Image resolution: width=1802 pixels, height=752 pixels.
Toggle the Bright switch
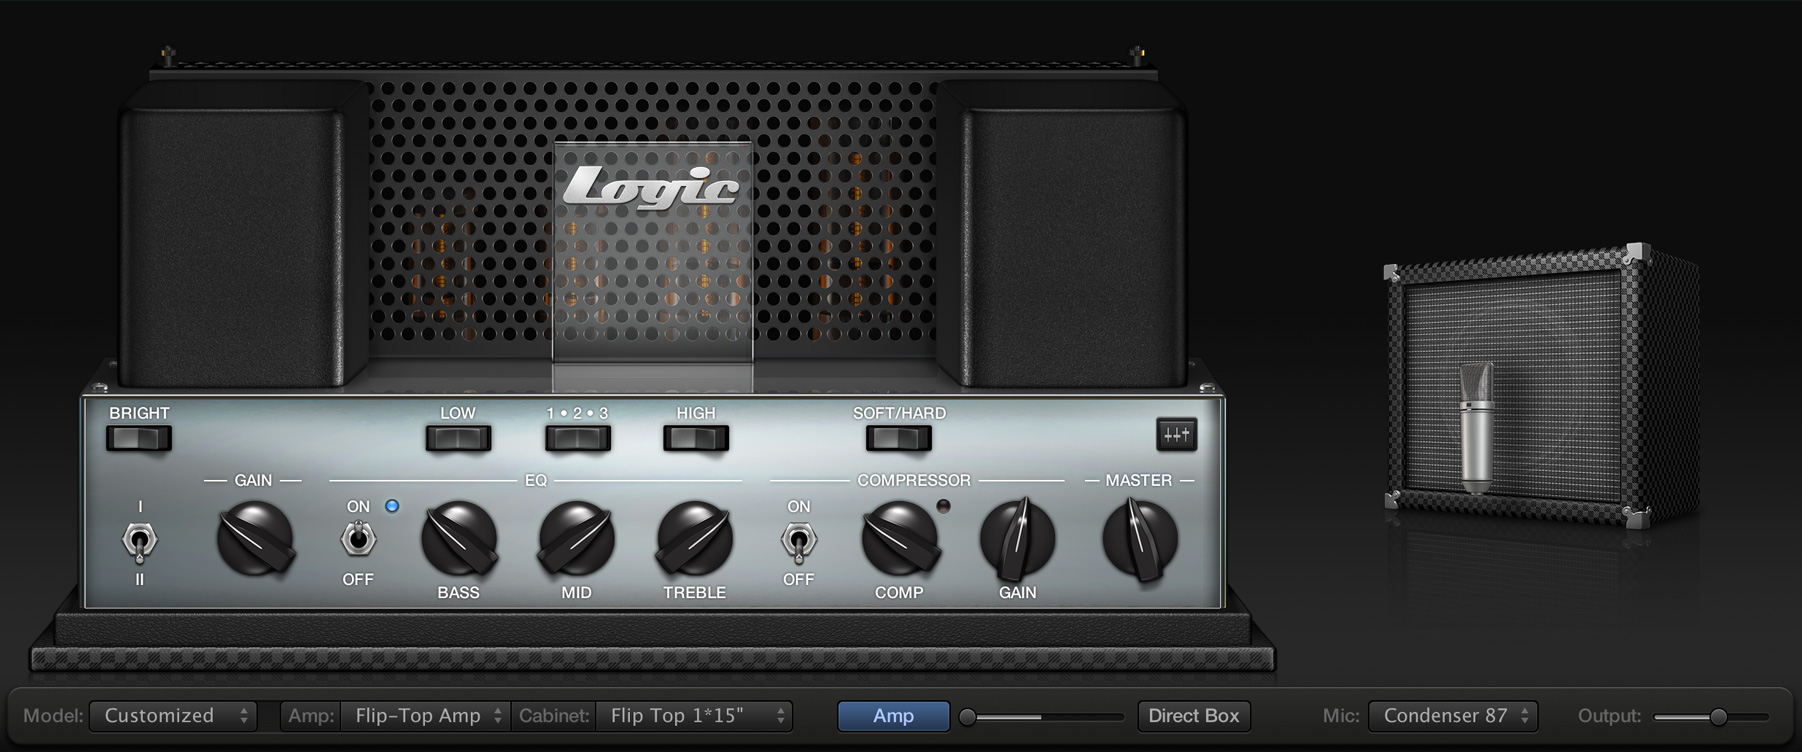click(x=139, y=438)
